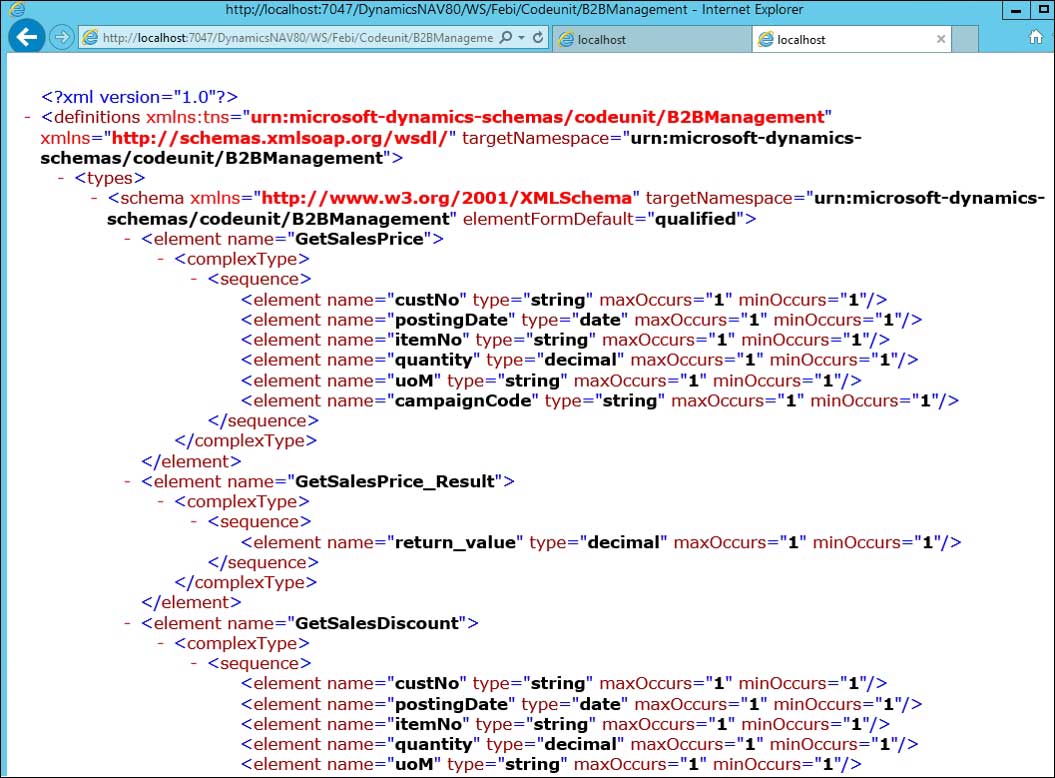Refresh the page with the reload icon
Image resolution: width=1055 pixels, height=778 pixels.
538,38
